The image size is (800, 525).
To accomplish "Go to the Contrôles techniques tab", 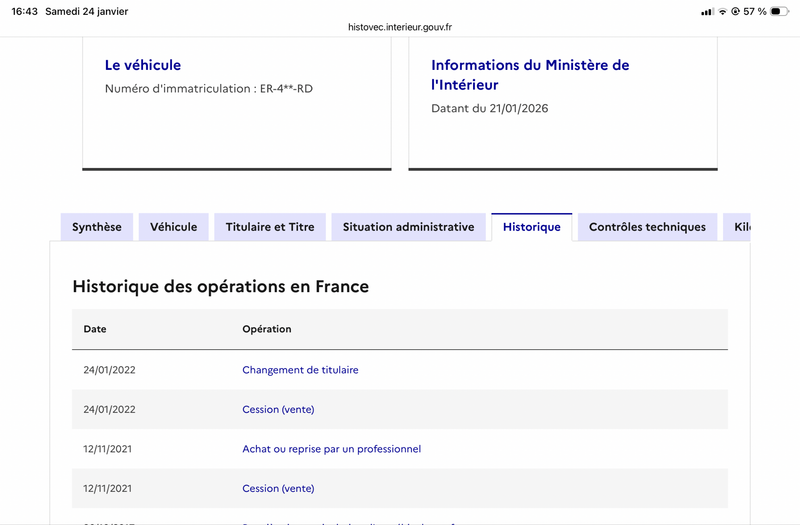I will [x=647, y=227].
